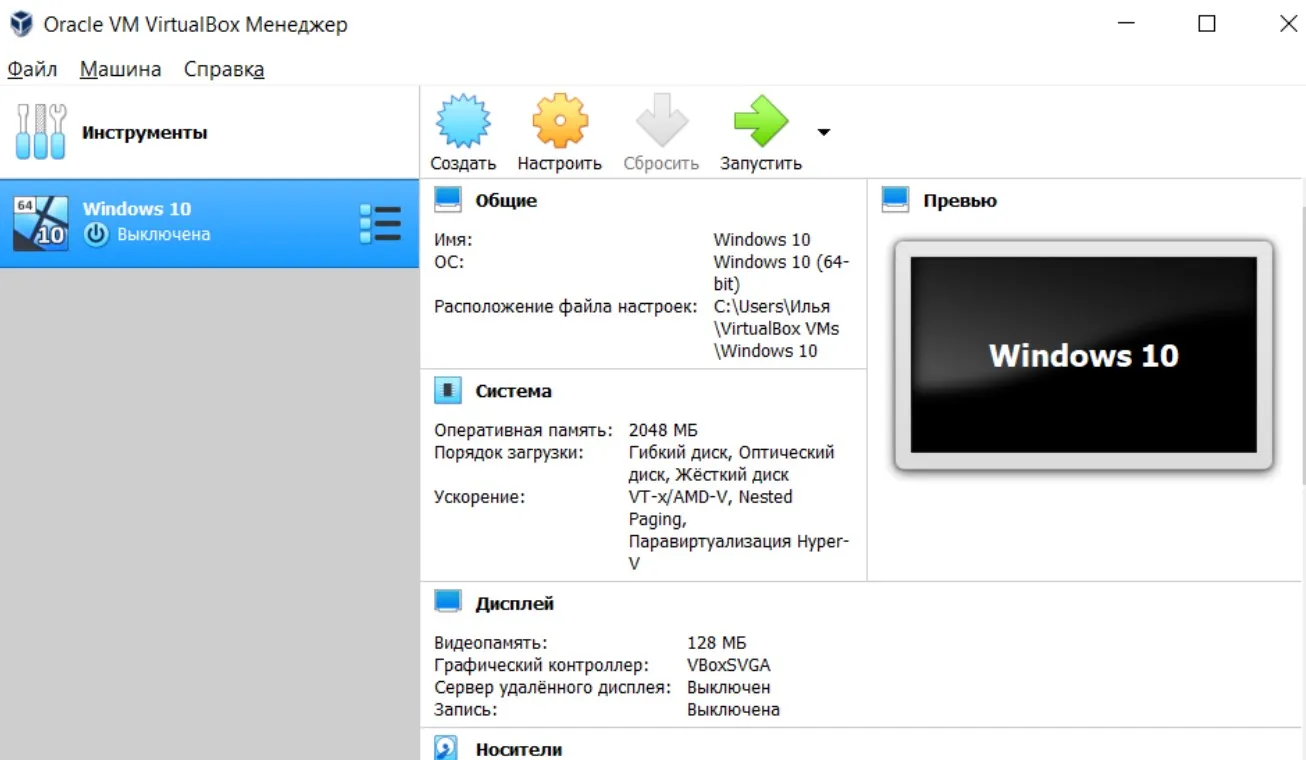Click the Ускорение label
1306x760 pixels.
pyautogui.click(x=479, y=497)
